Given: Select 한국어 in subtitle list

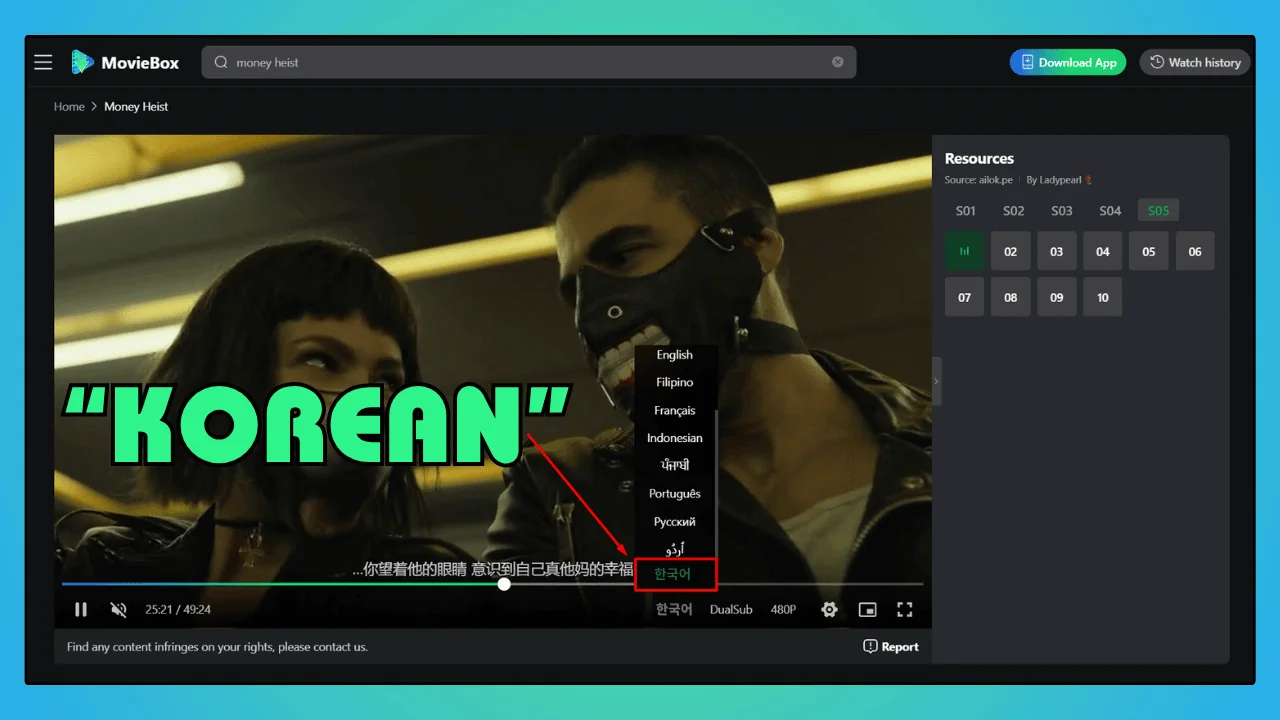Looking at the screenshot, I should 675,574.
